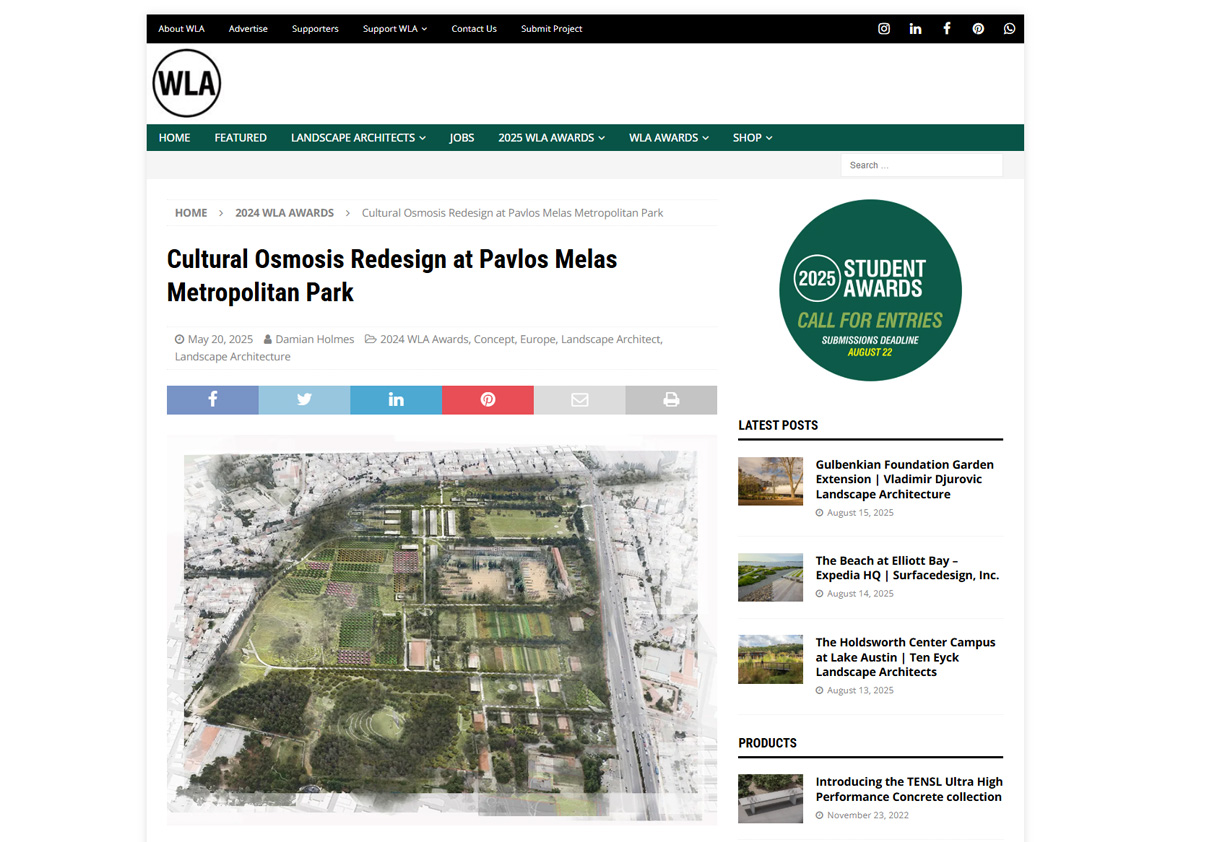This screenshot has width=1209, height=842.
Task: Open 2025 Student Awards banner
Action: [870, 290]
